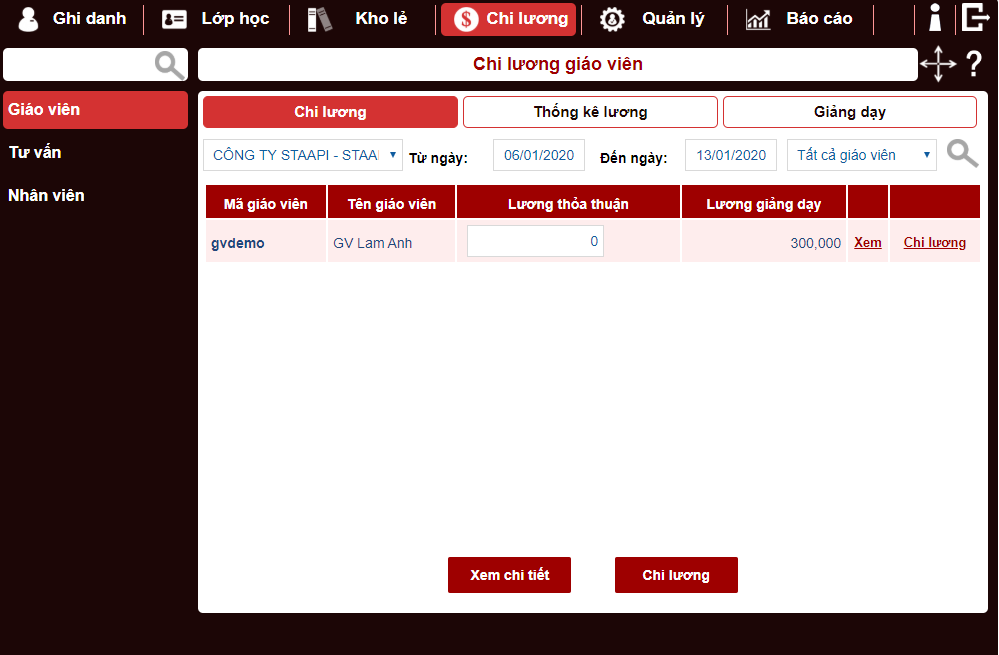Click the filter search magnifier icon
Image resolution: width=999 pixels, height=655 pixels.
tap(962, 154)
